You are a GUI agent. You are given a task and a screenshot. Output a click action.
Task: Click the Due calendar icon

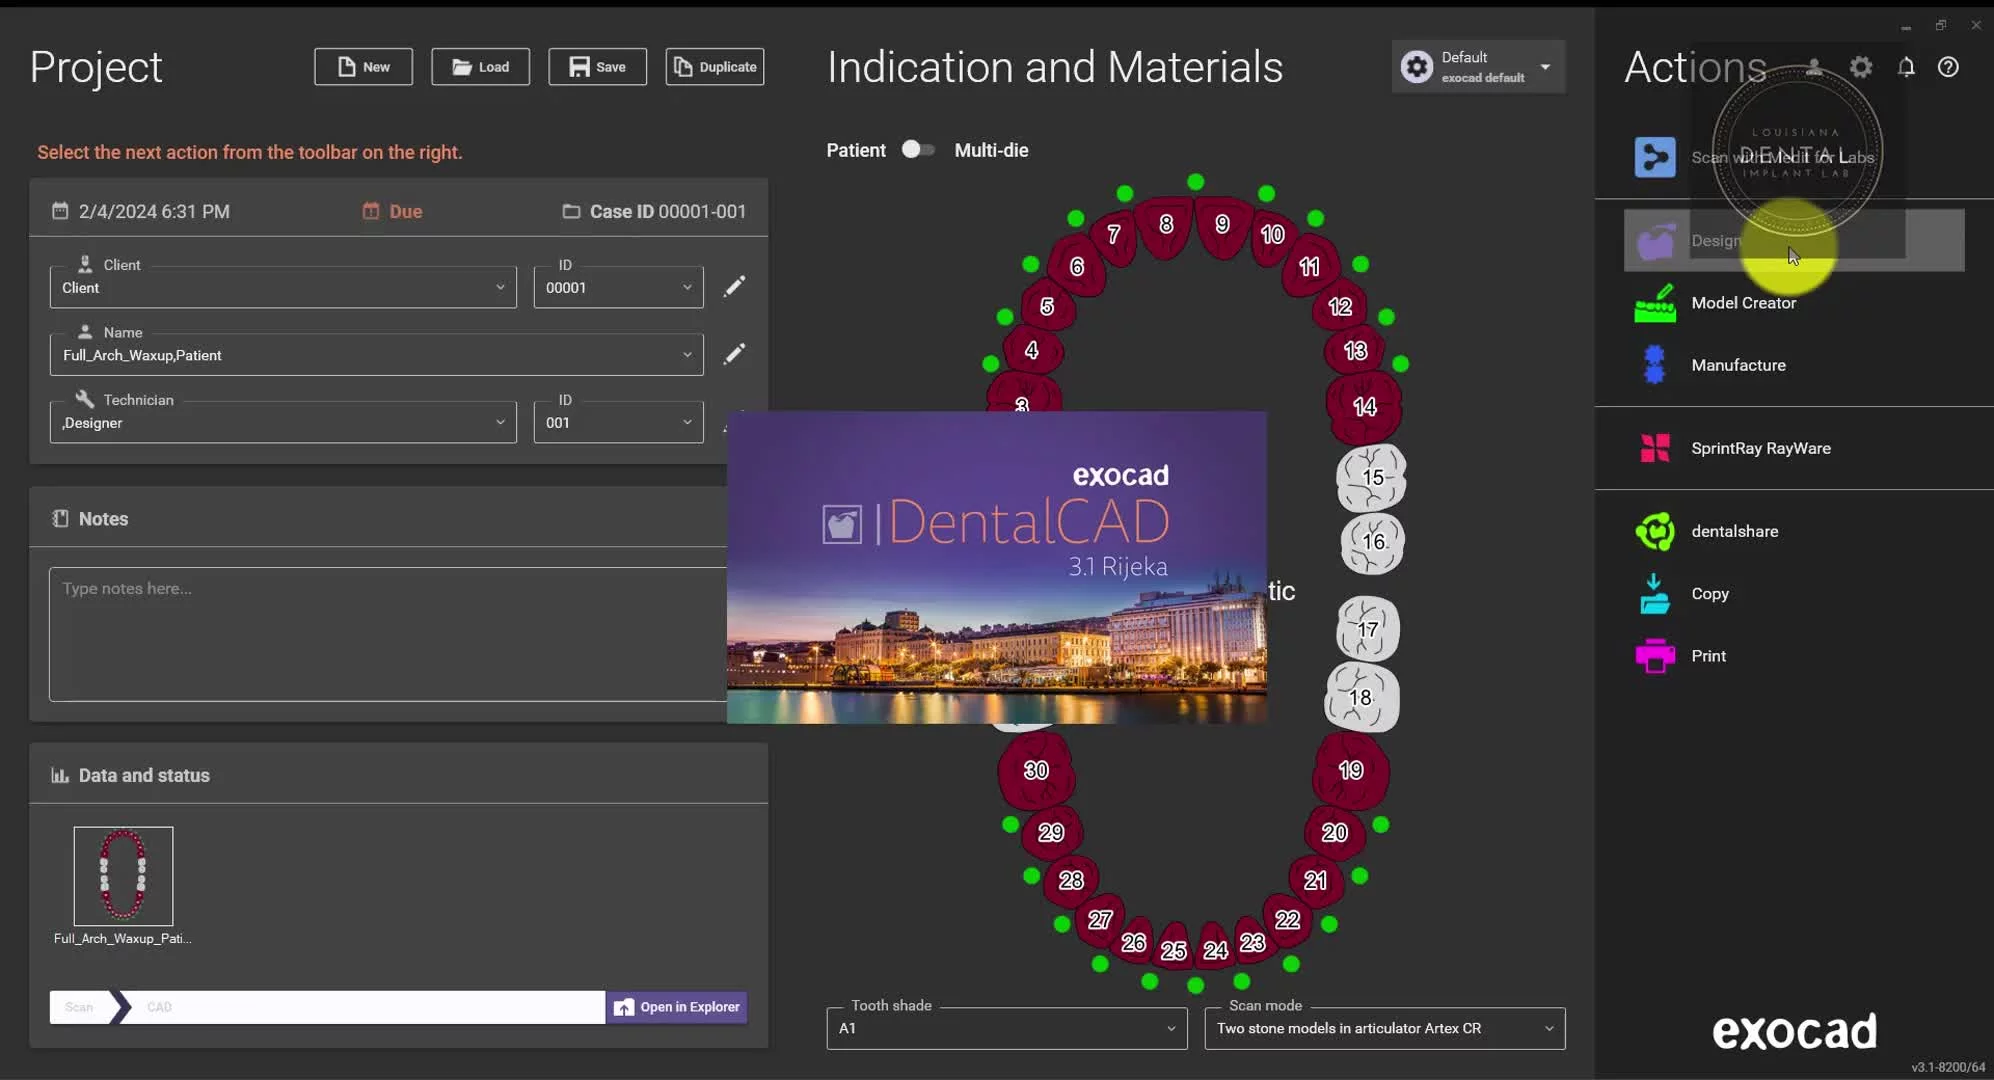370,211
